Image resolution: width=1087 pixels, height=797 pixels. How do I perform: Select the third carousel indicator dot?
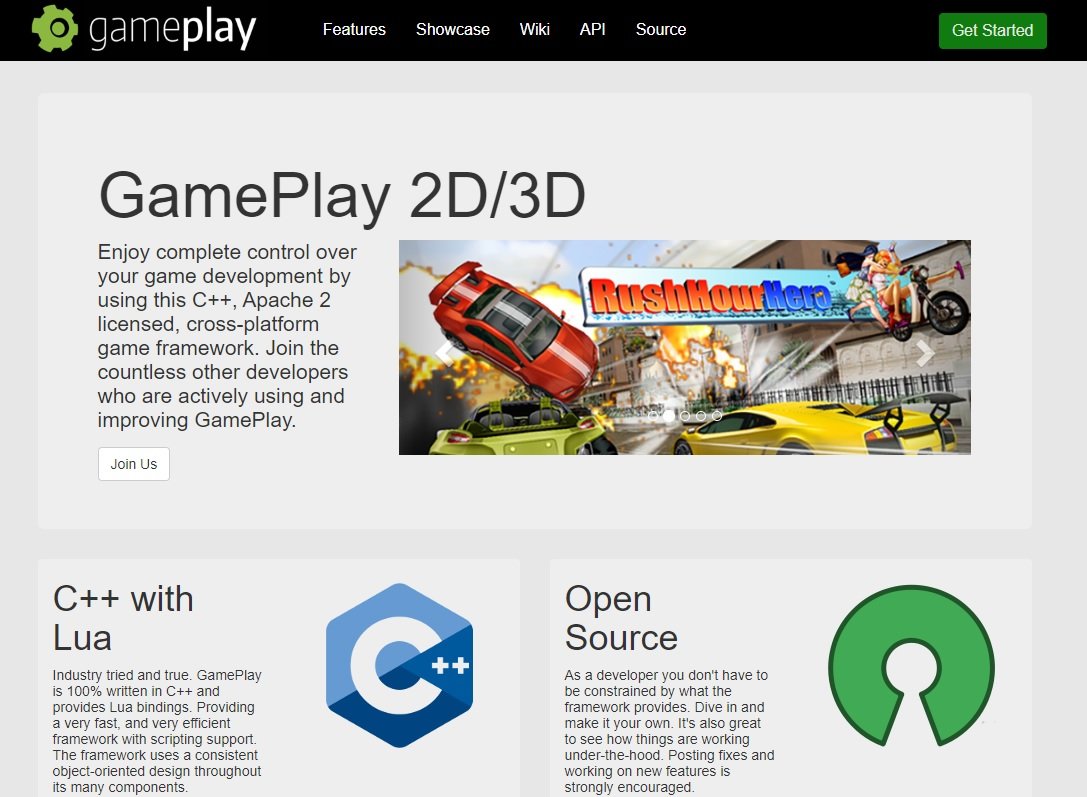(x=685, y=416)
